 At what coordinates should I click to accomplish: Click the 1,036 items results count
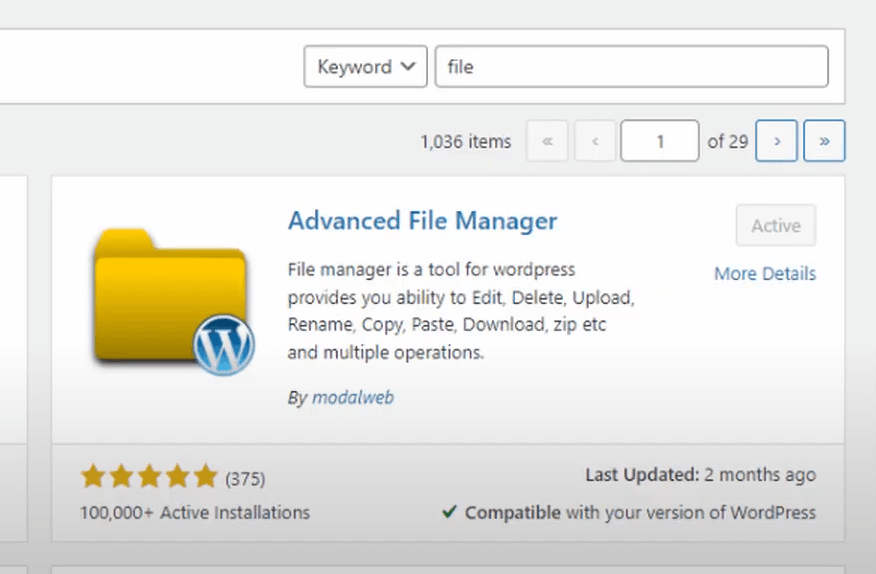pyautogui.click(x=465, y=142)
